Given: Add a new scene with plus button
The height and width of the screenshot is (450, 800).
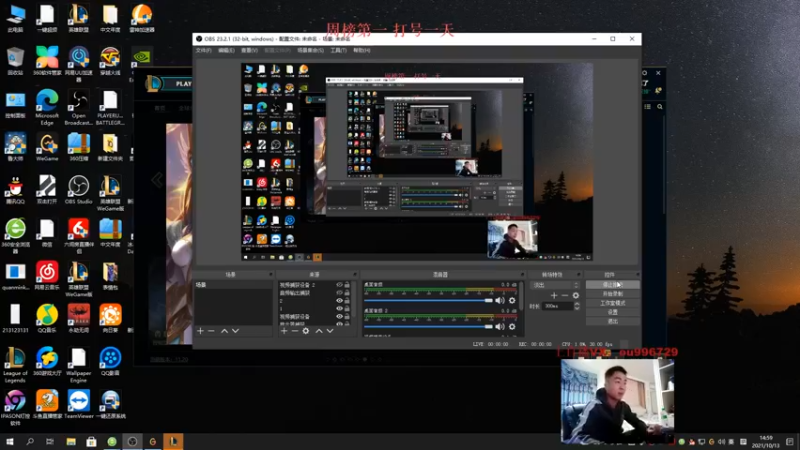Looking at the screenshot, I should 201,331.
